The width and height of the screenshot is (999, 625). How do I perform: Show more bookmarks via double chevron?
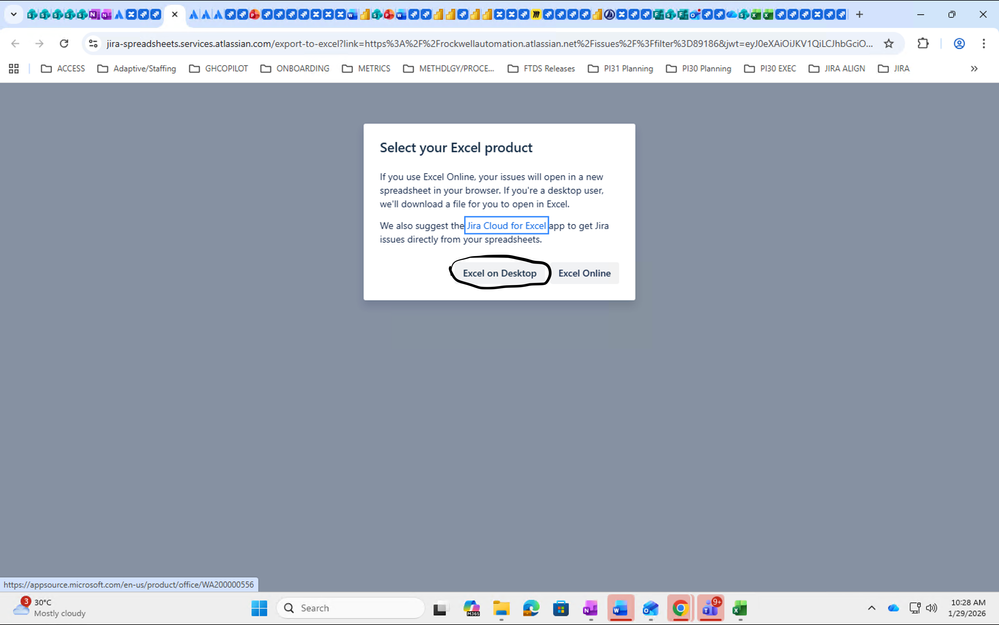pyautogui.click(x=974, y=68)
